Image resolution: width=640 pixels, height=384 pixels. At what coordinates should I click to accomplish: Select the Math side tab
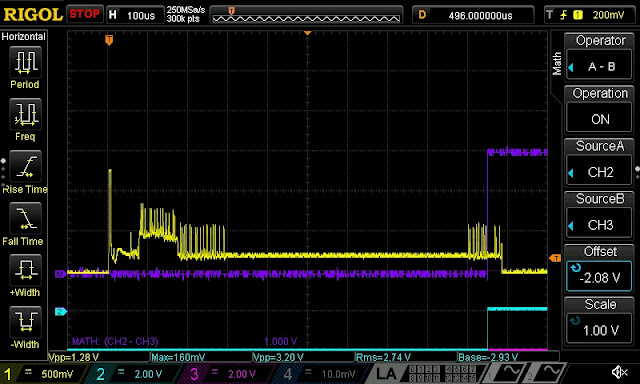tap(556, 63)
